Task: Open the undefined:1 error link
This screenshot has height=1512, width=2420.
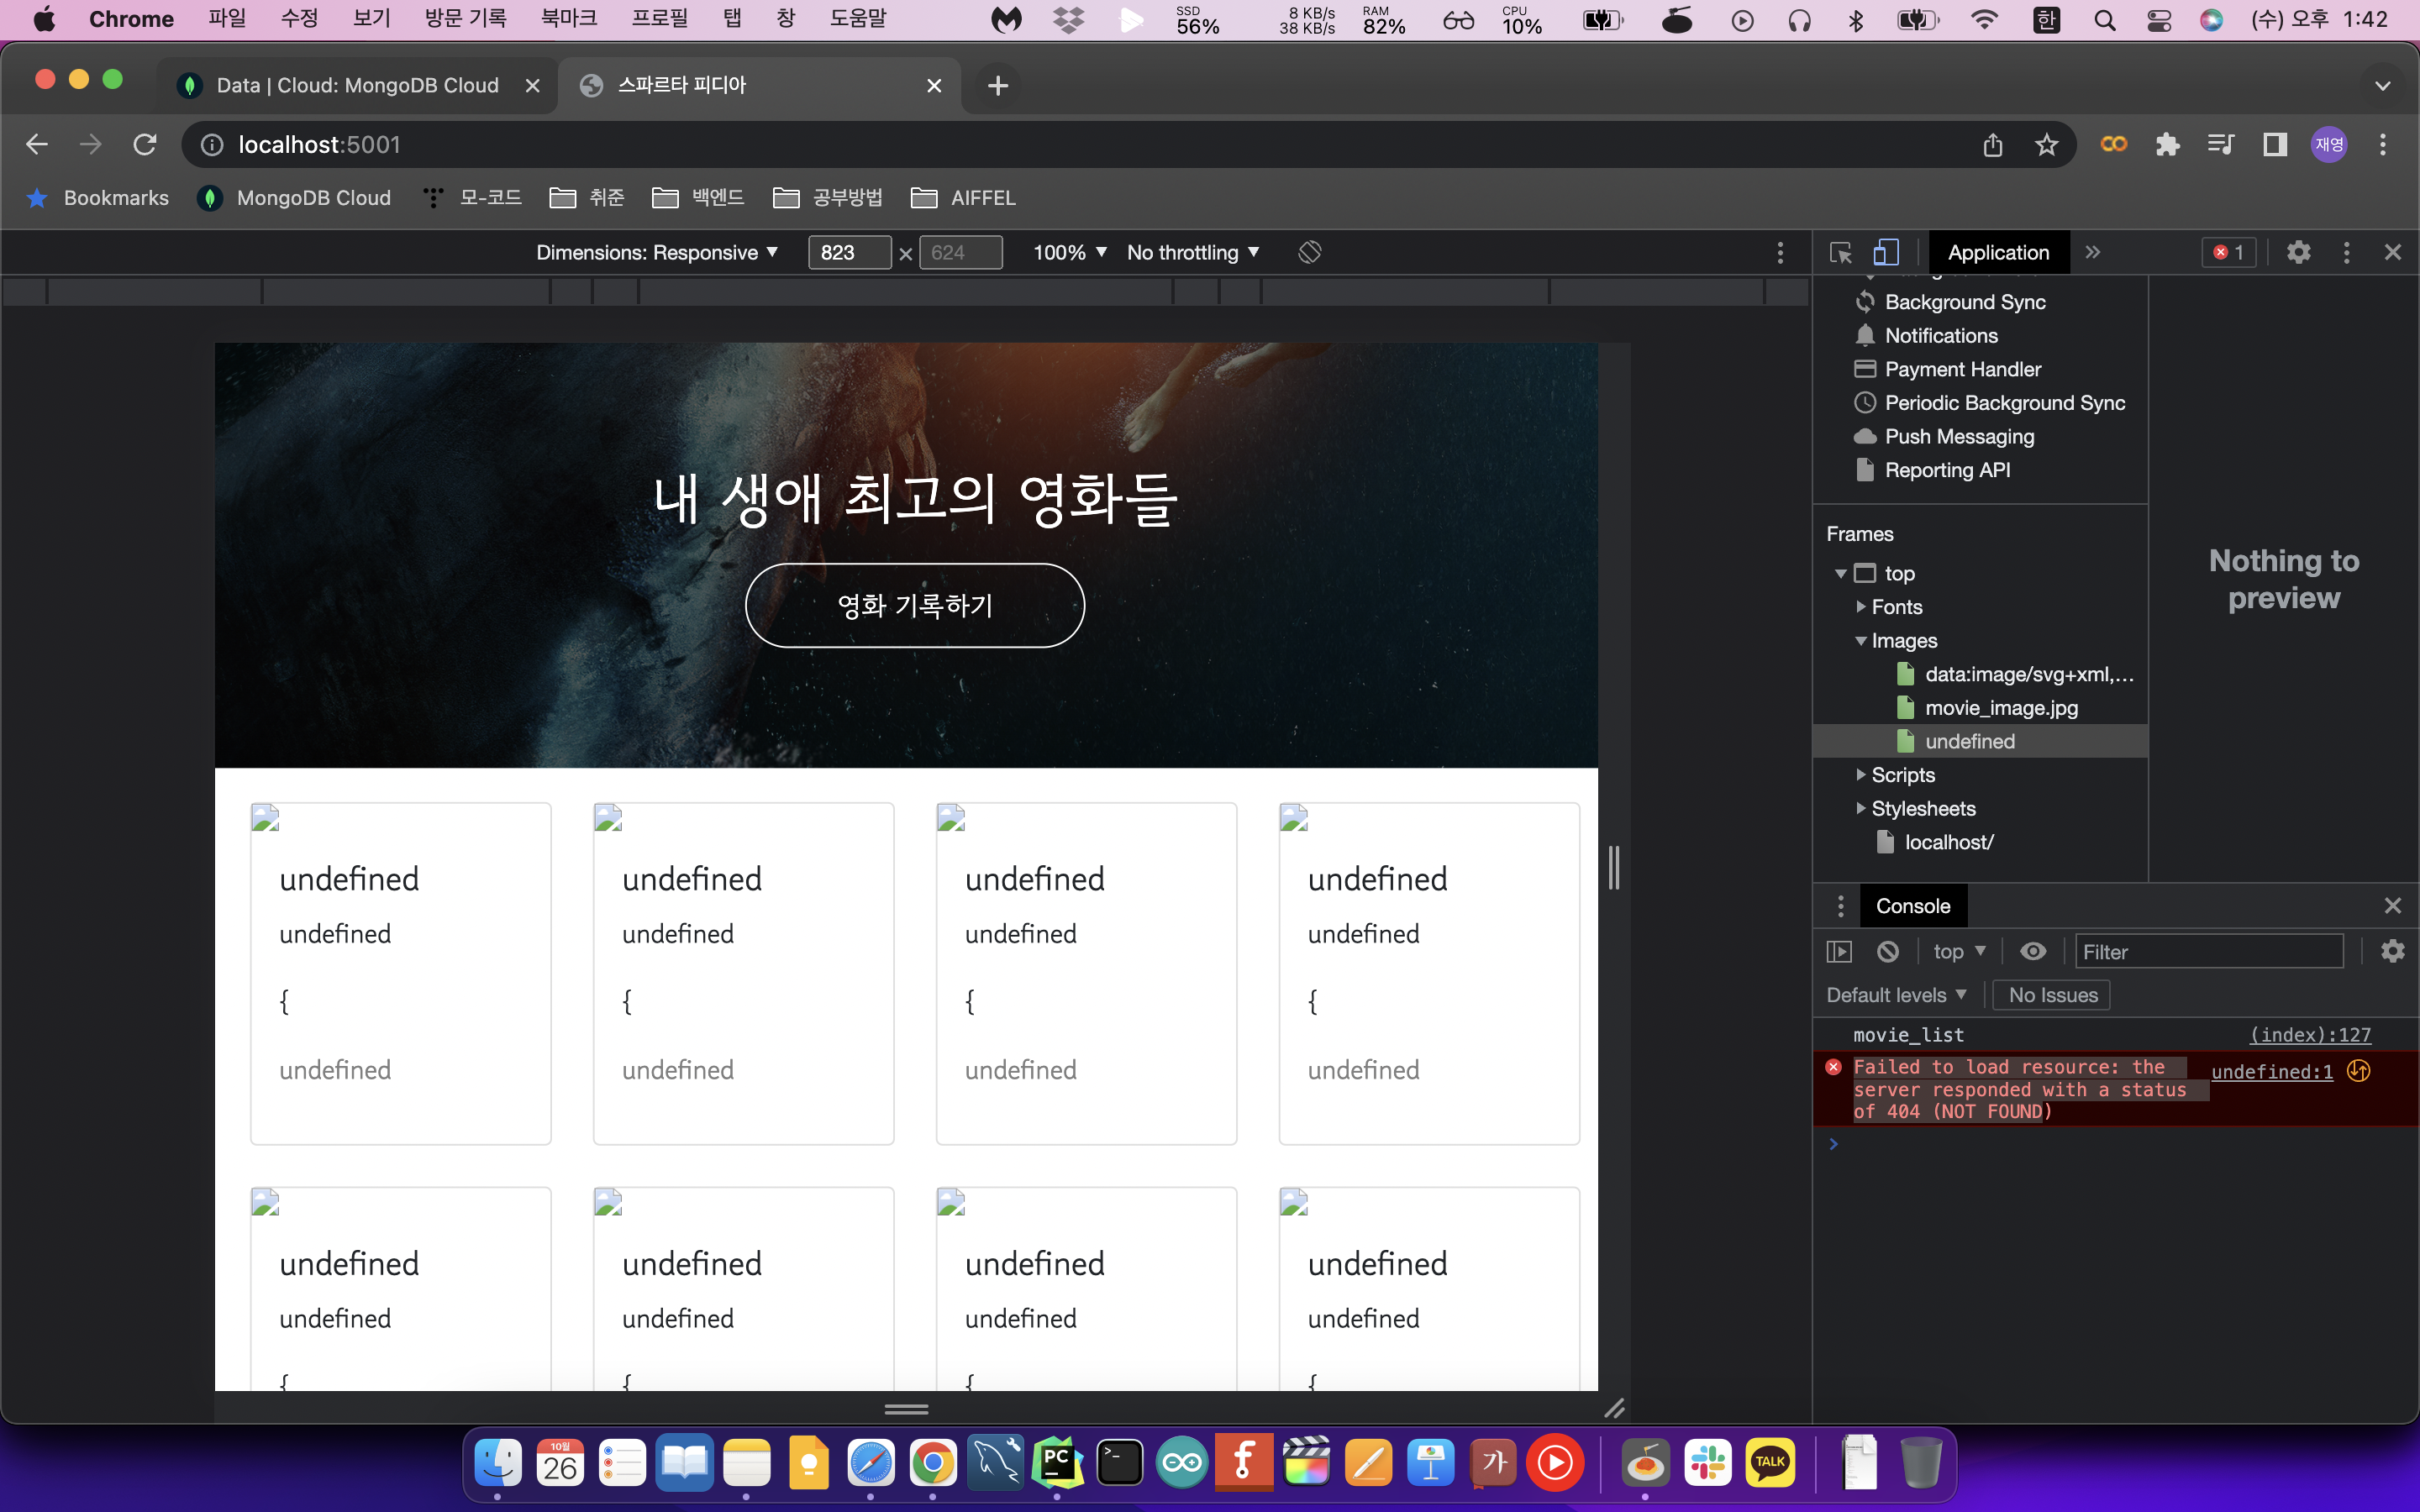Action: coord(2271,1072)
